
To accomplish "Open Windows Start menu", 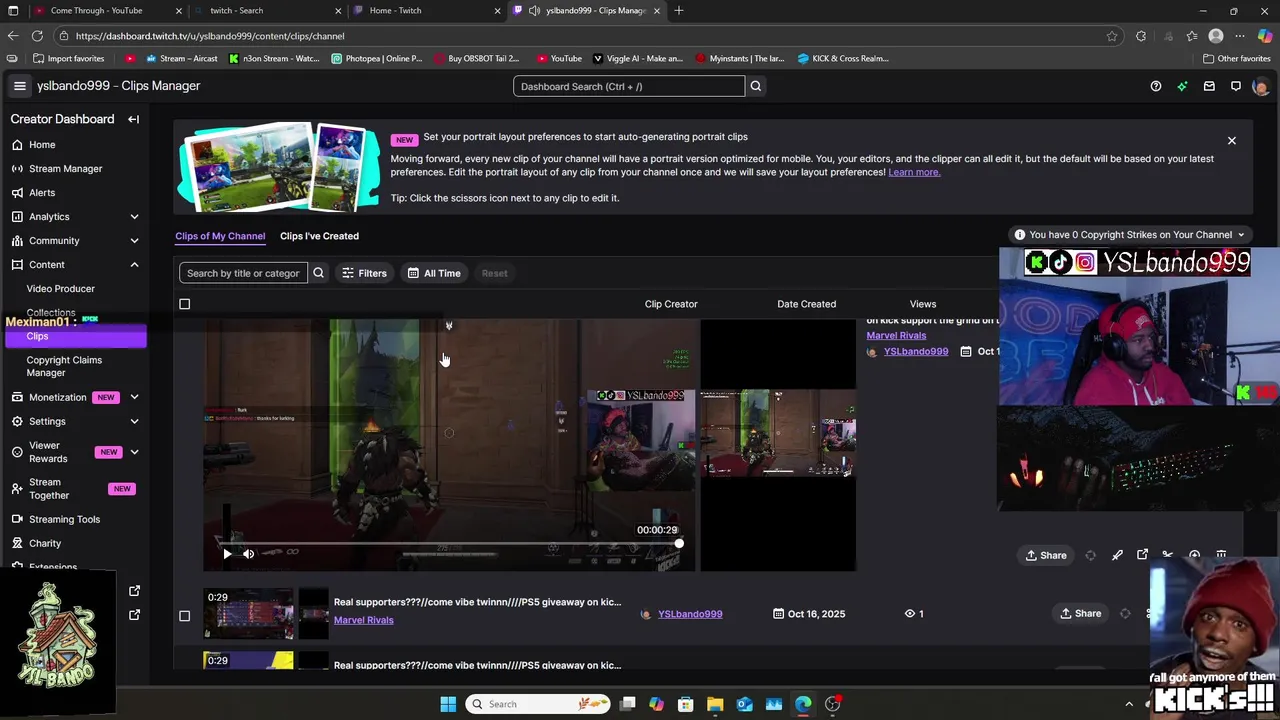I will click(x=448, y=704).
